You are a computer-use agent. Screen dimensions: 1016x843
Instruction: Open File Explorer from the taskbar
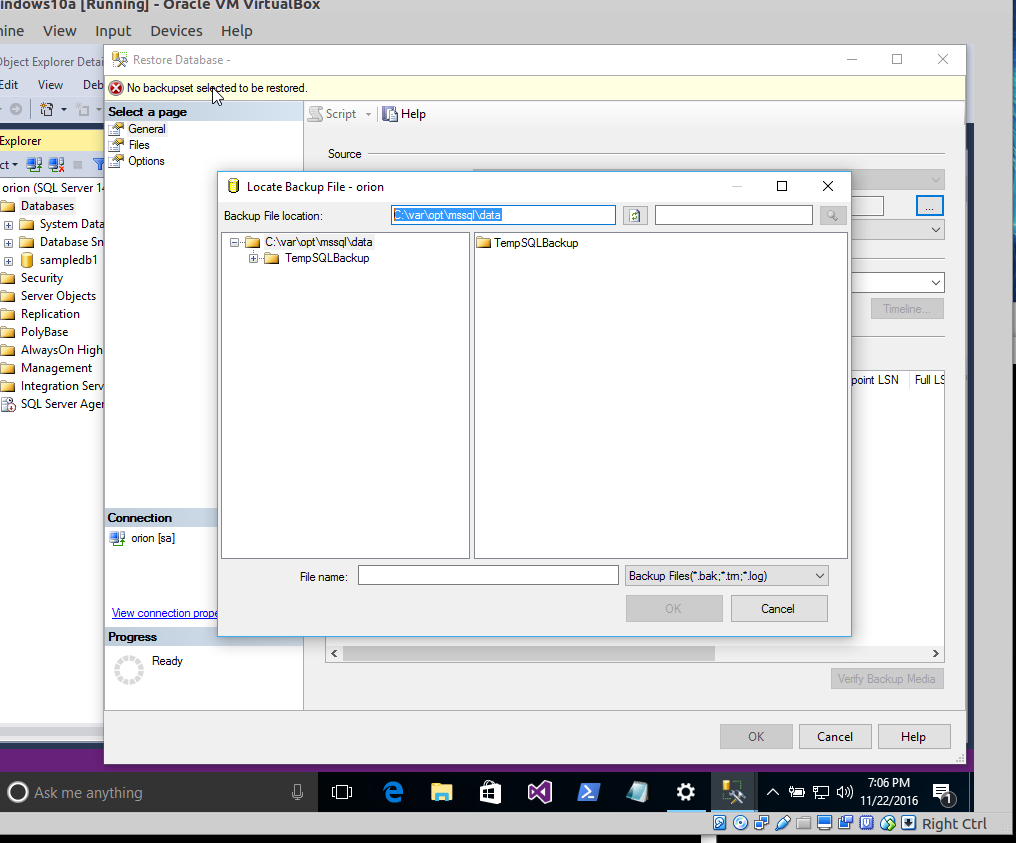pyautogui.click(x=441, y=792)
